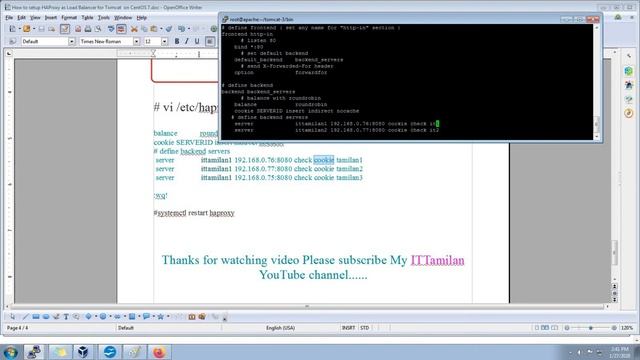Expand the New document dropdown arrow

click(x=19, y=29)
